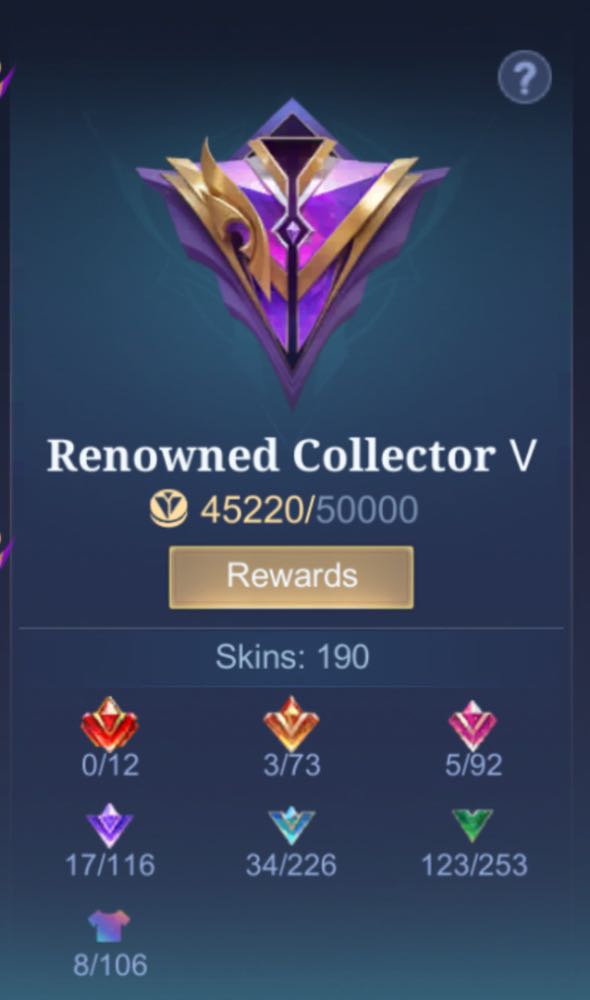Click the Renowned Collector V title
Screen dimensions: 590x1000
[x=292, y=455]
